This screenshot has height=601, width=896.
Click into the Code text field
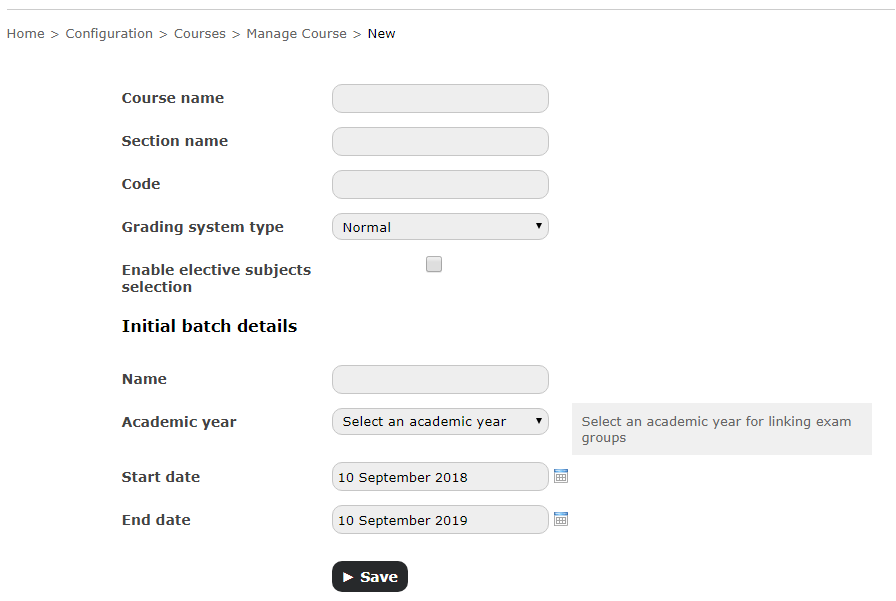tap(440, 185)
